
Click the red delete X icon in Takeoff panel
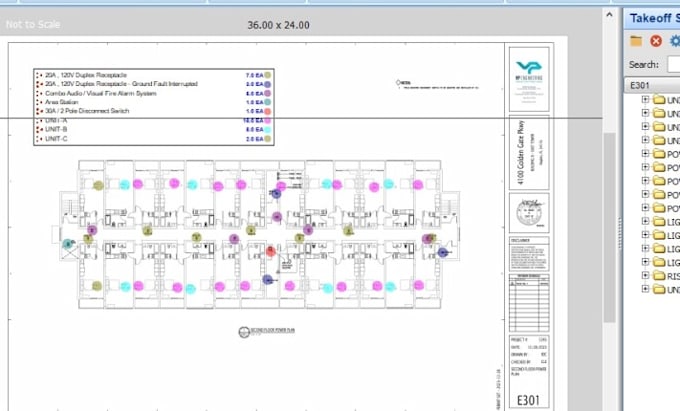tap(656, 41)
